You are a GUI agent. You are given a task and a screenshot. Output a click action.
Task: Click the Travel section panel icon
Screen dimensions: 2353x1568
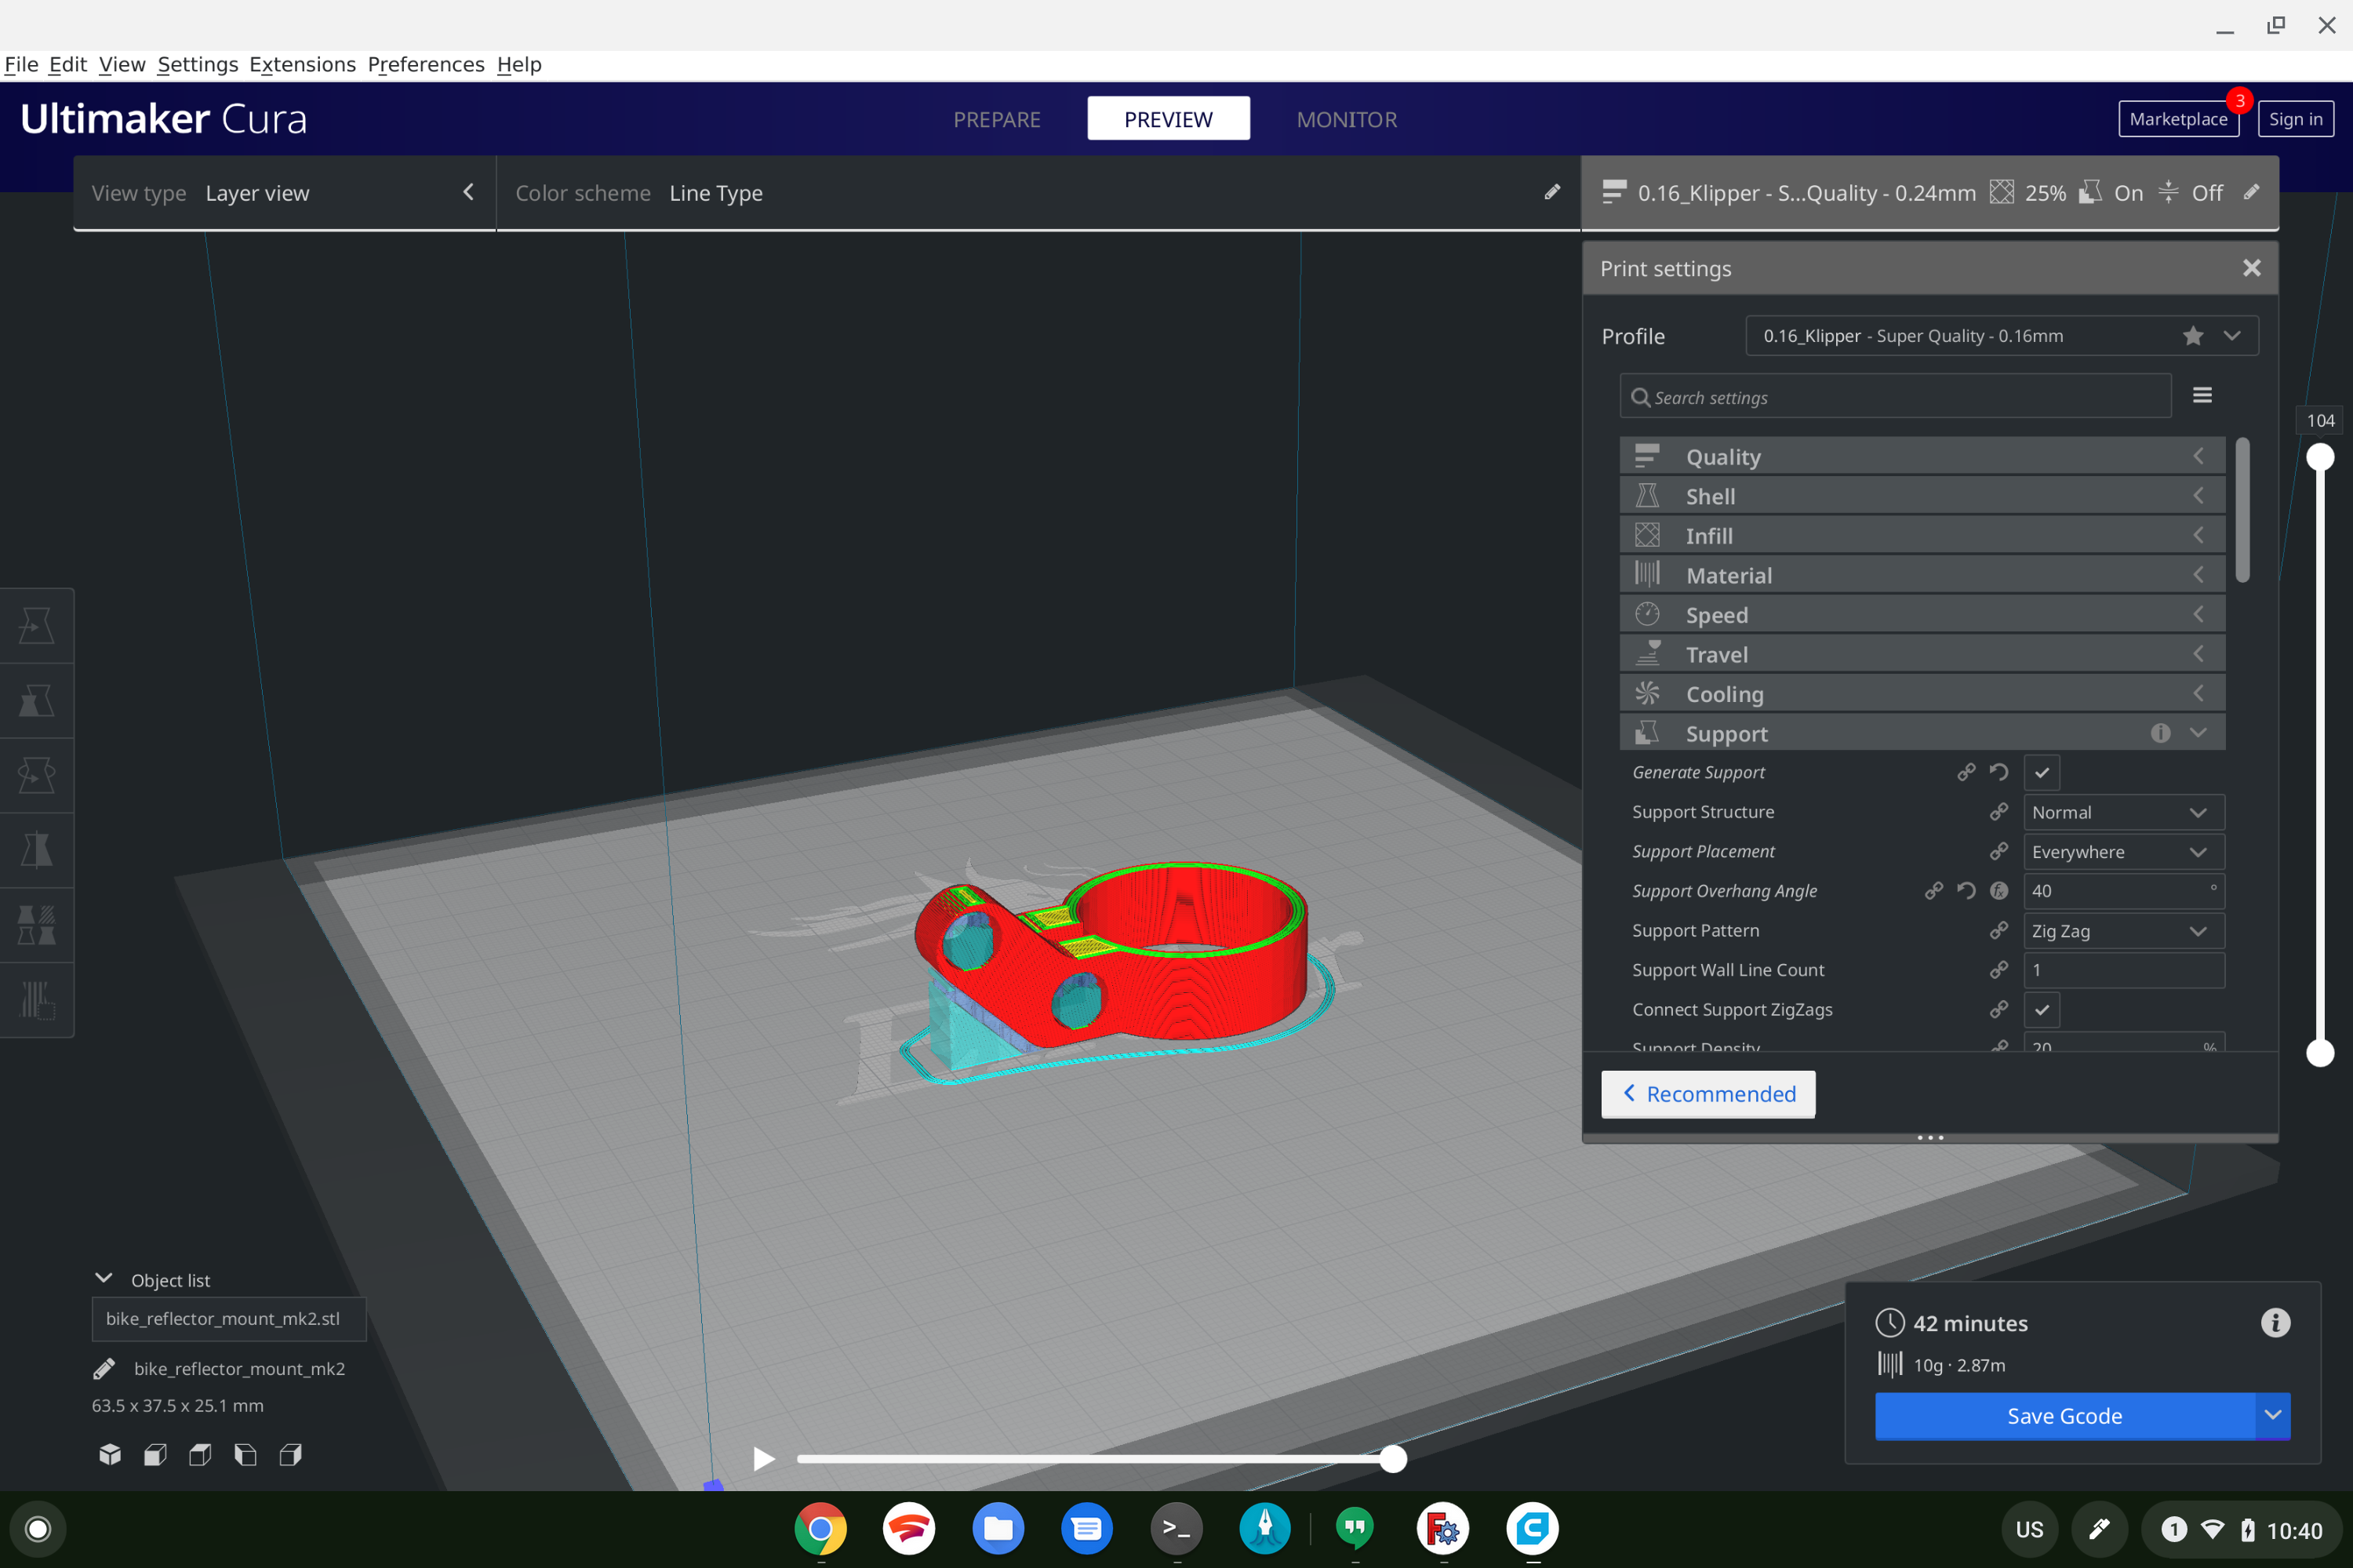(1646, 653)
